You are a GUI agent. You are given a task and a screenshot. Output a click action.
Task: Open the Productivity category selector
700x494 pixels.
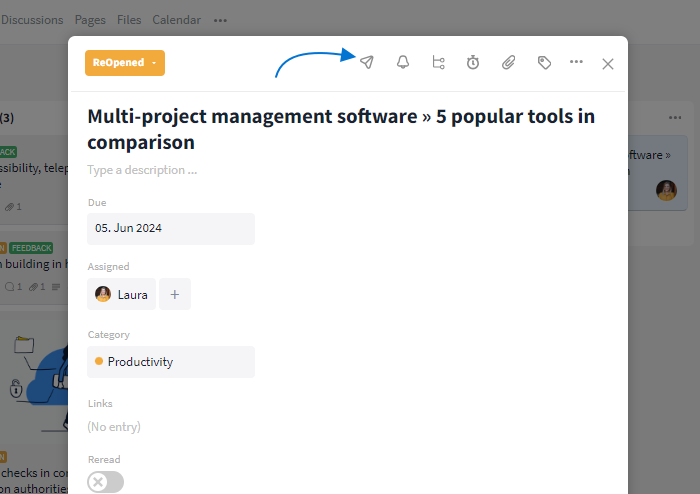tap(171, 362)
